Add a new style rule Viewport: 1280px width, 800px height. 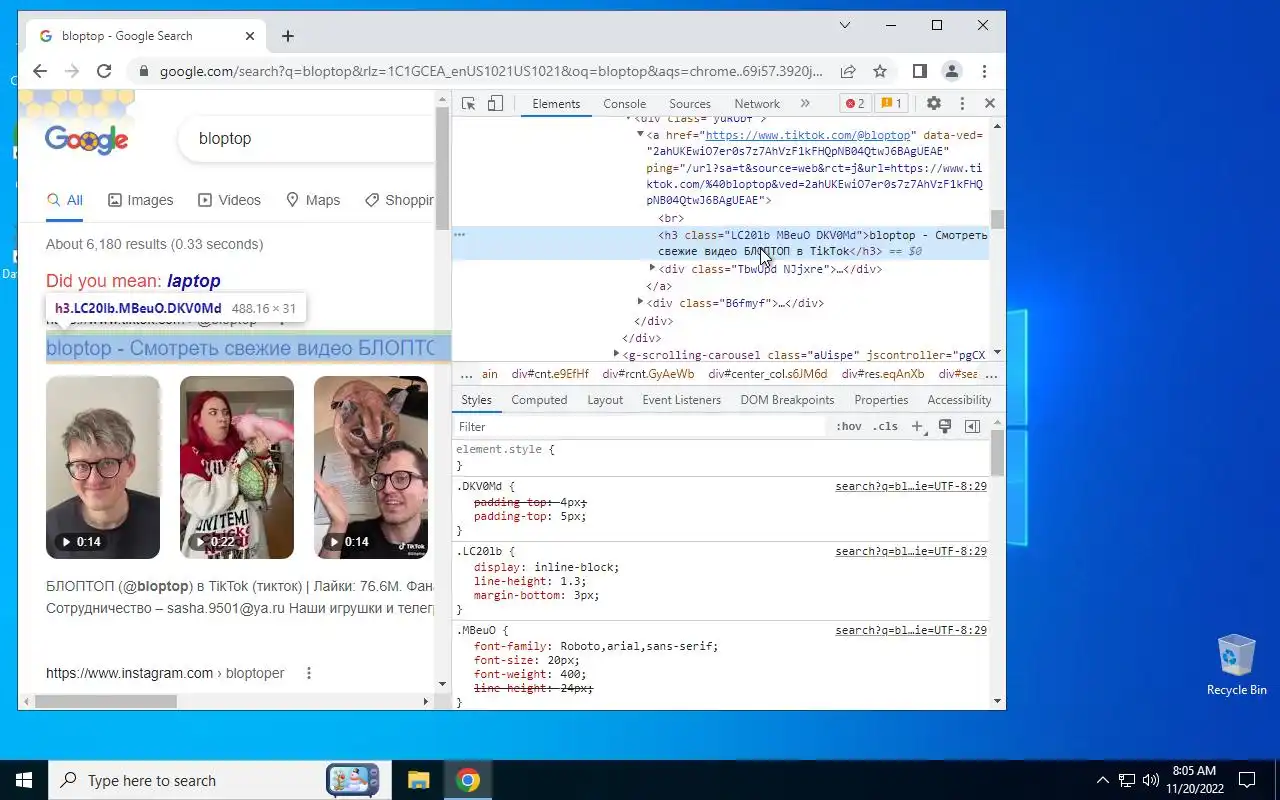pyautogui.click(x=917, y=427)
